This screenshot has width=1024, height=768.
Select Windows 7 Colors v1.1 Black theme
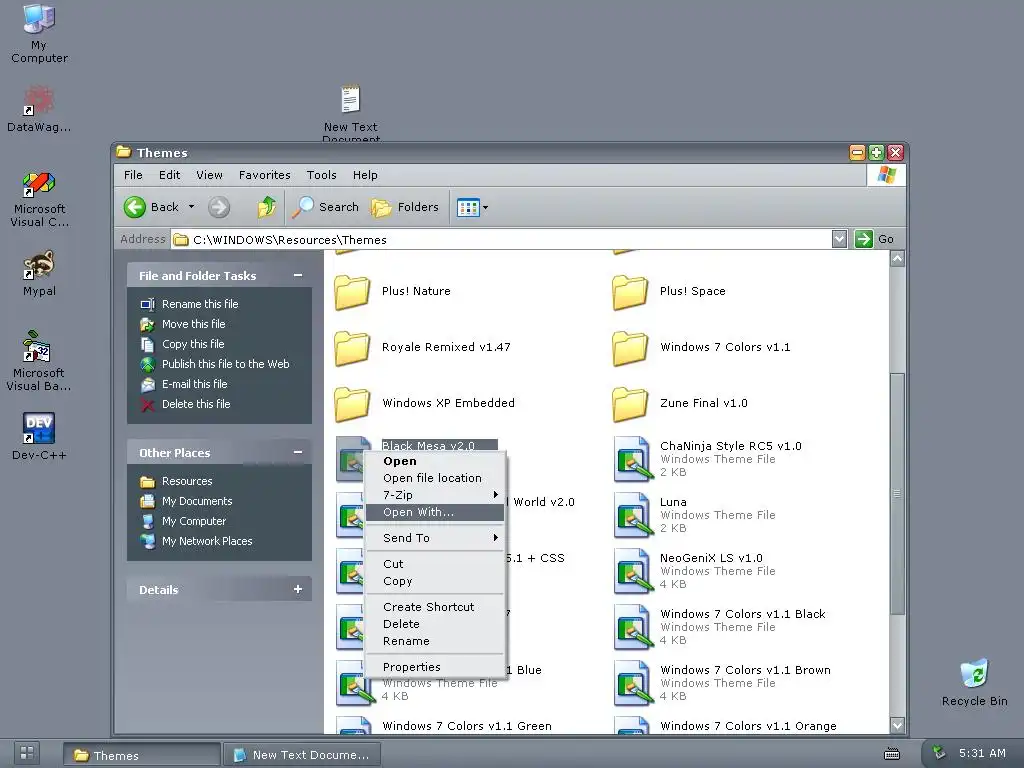click(x=720, y=627)
